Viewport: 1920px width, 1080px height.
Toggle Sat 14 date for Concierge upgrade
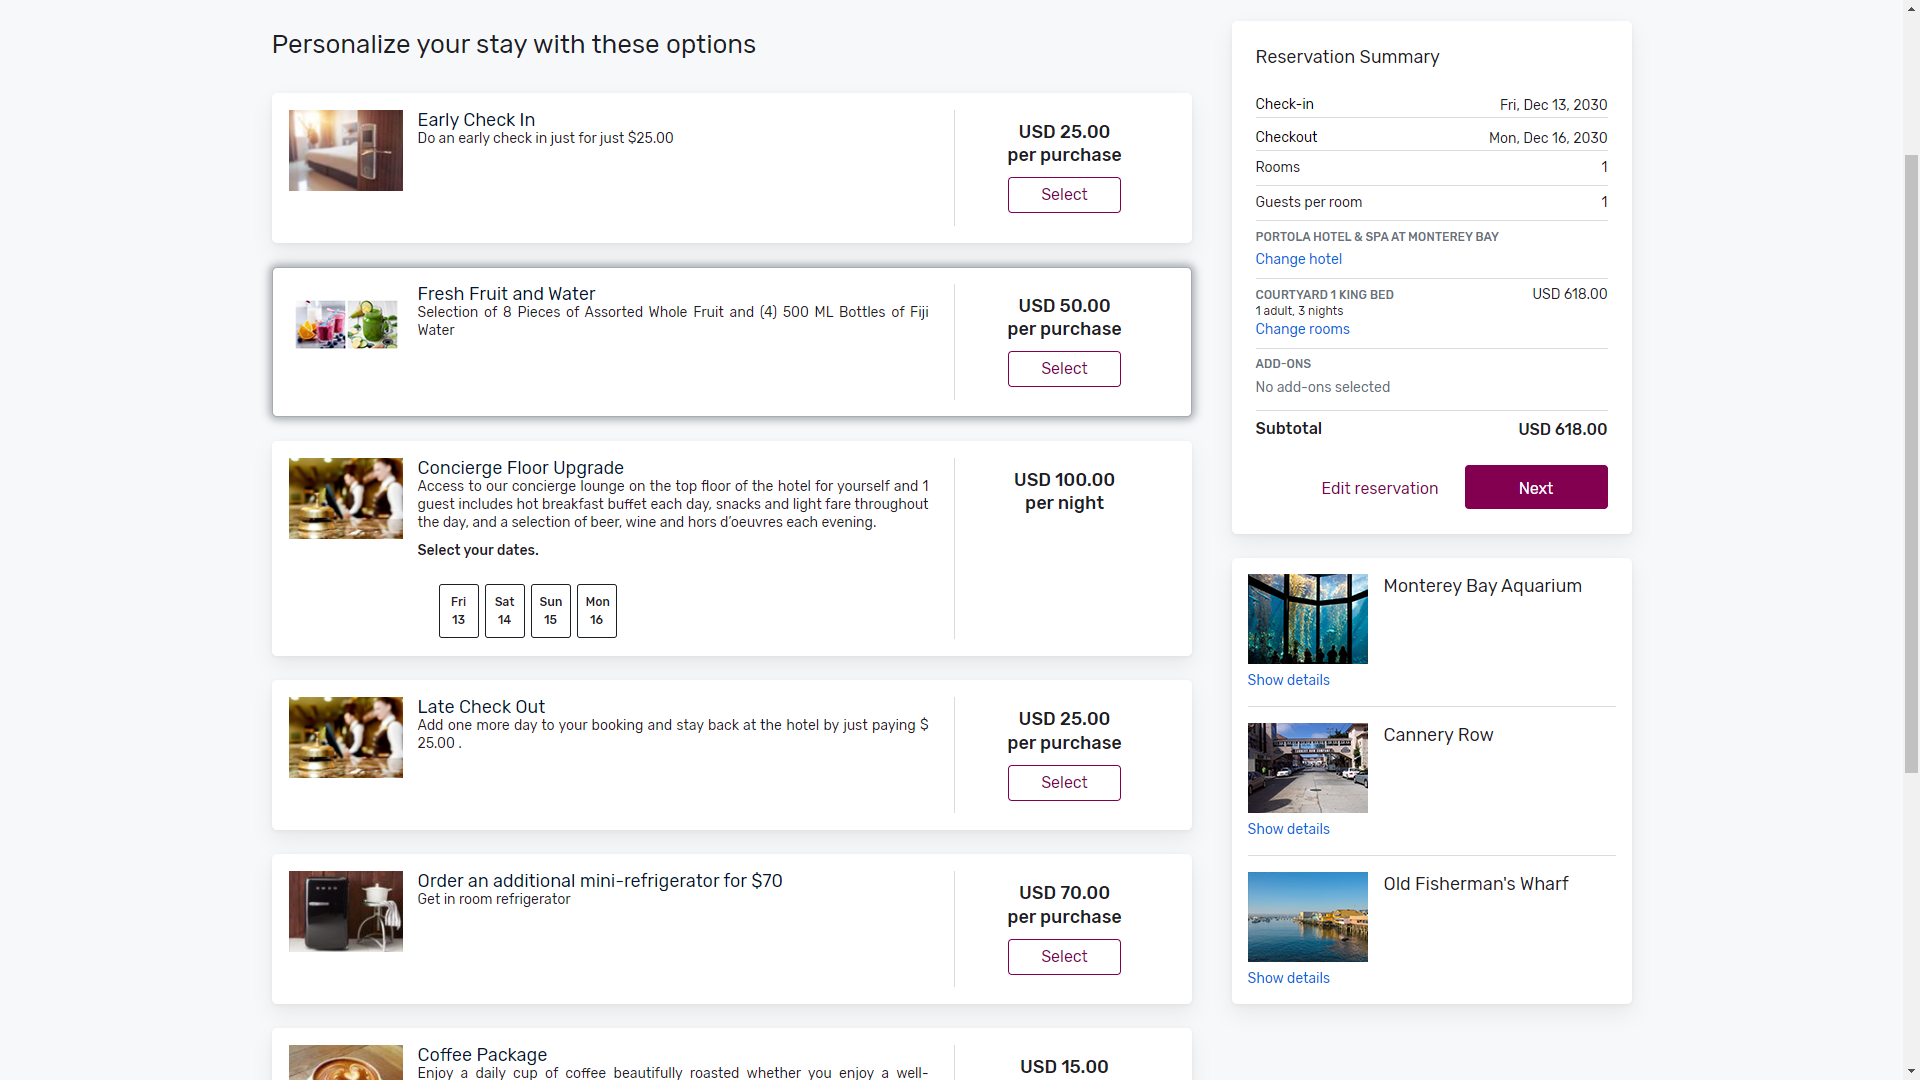click(x=505, y=611)
